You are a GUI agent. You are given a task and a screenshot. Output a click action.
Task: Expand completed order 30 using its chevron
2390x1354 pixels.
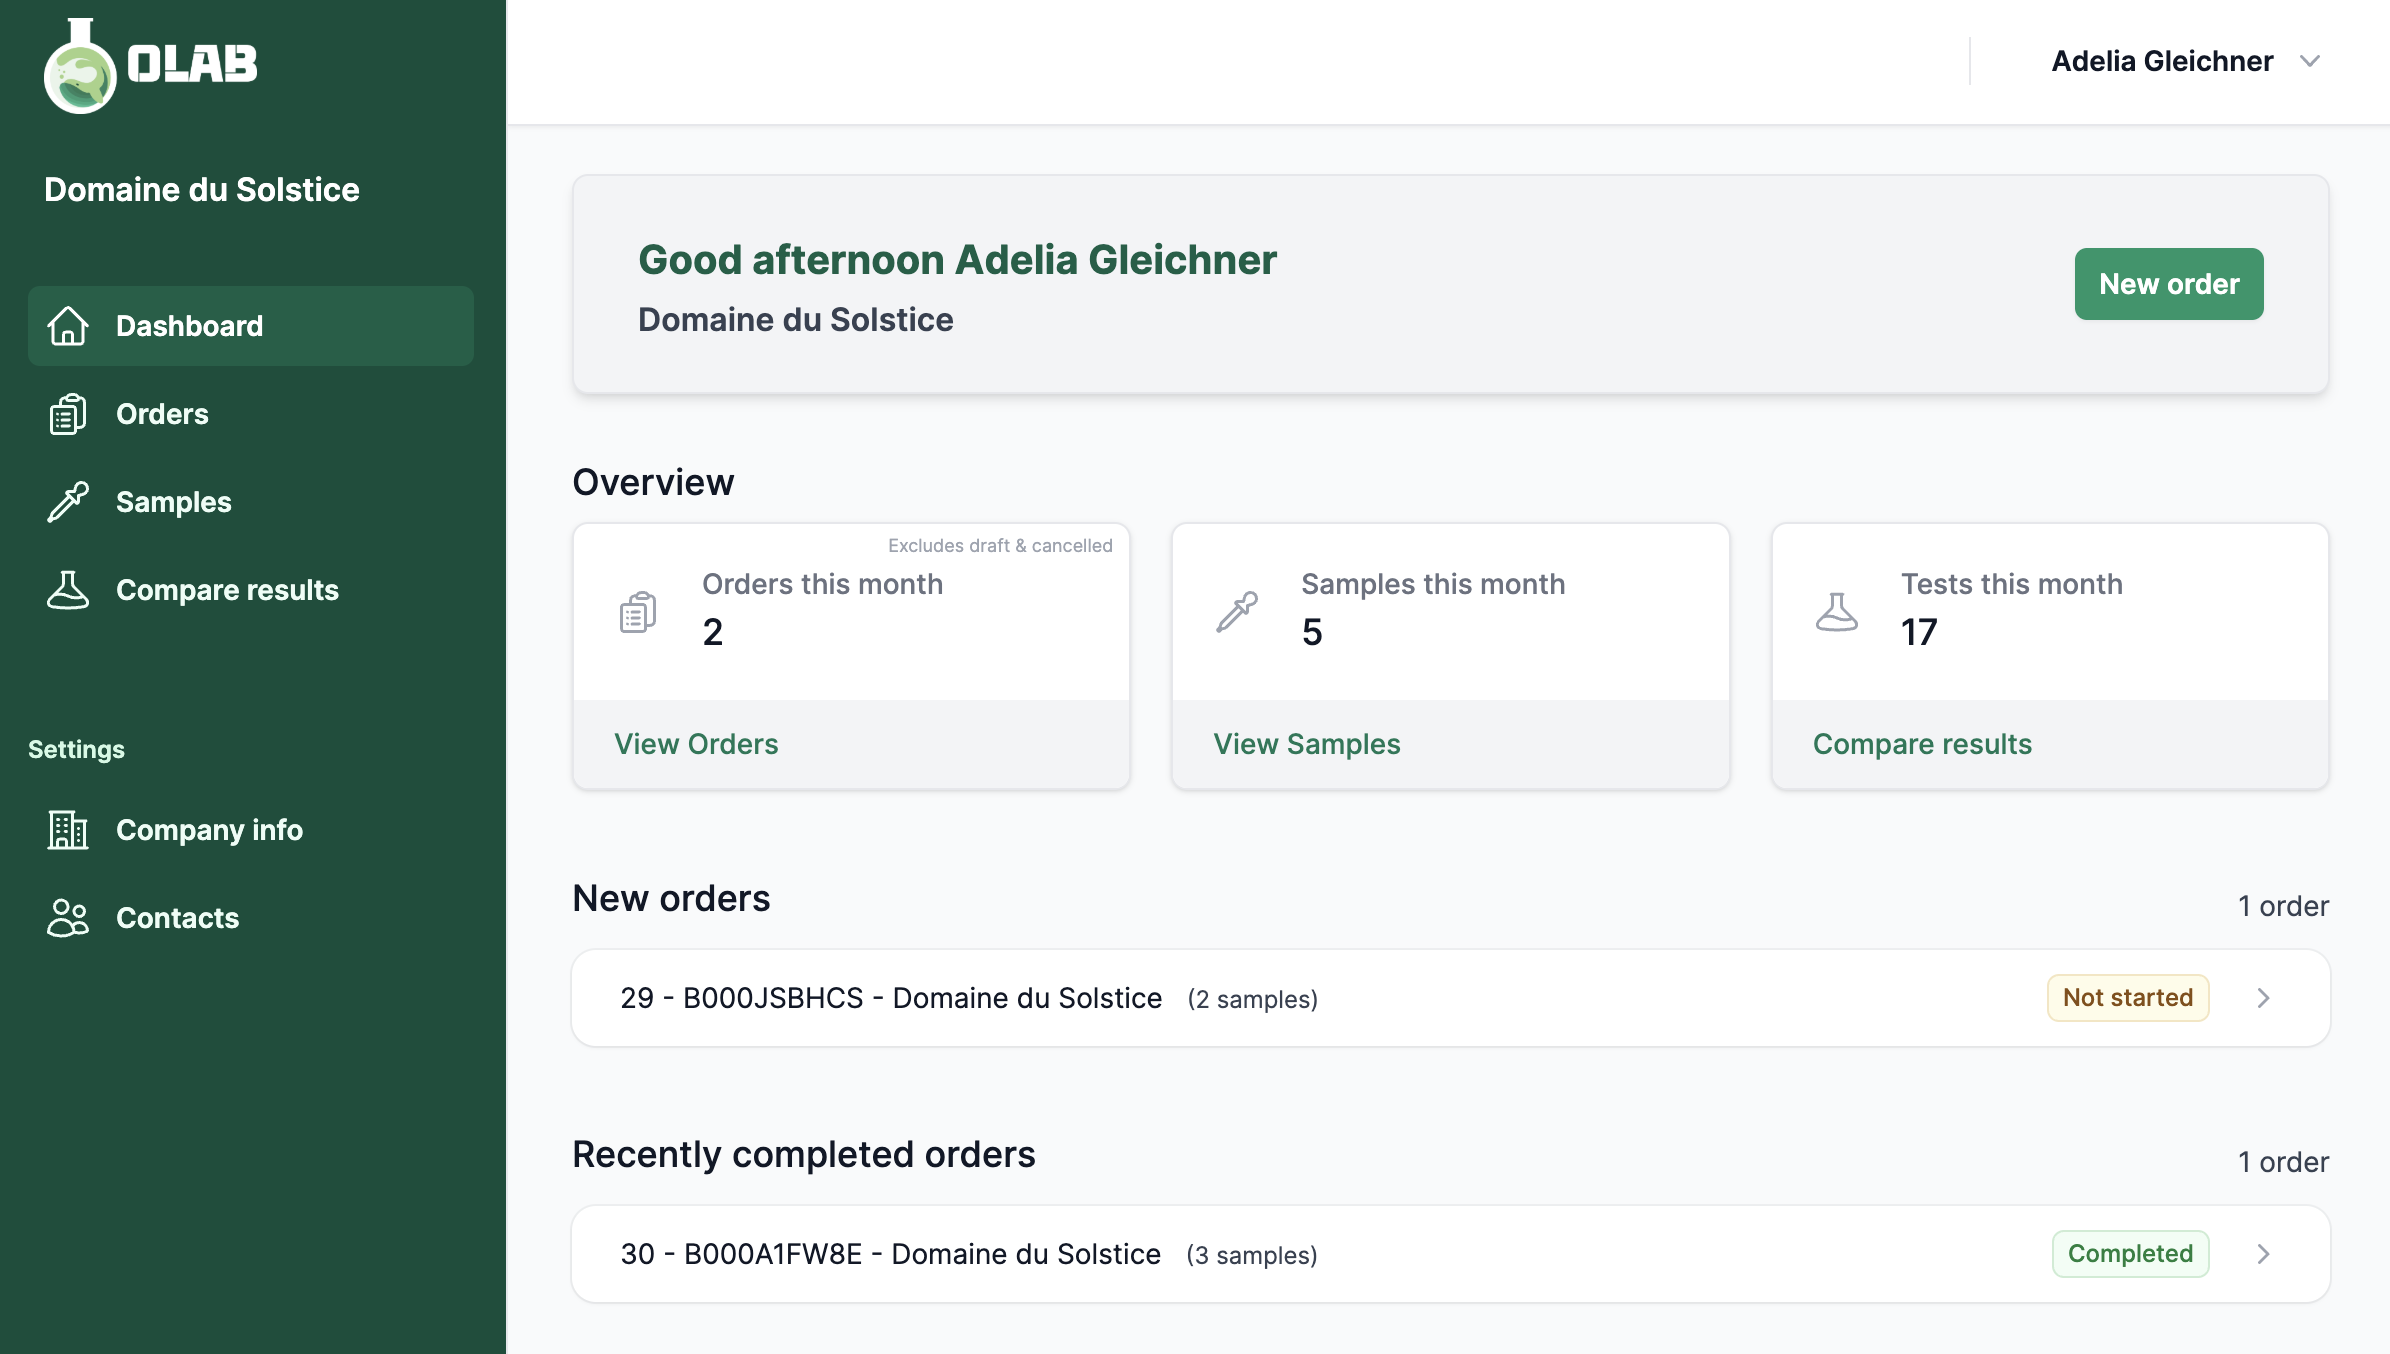pyautogui.click(x=2264, y=1254)
